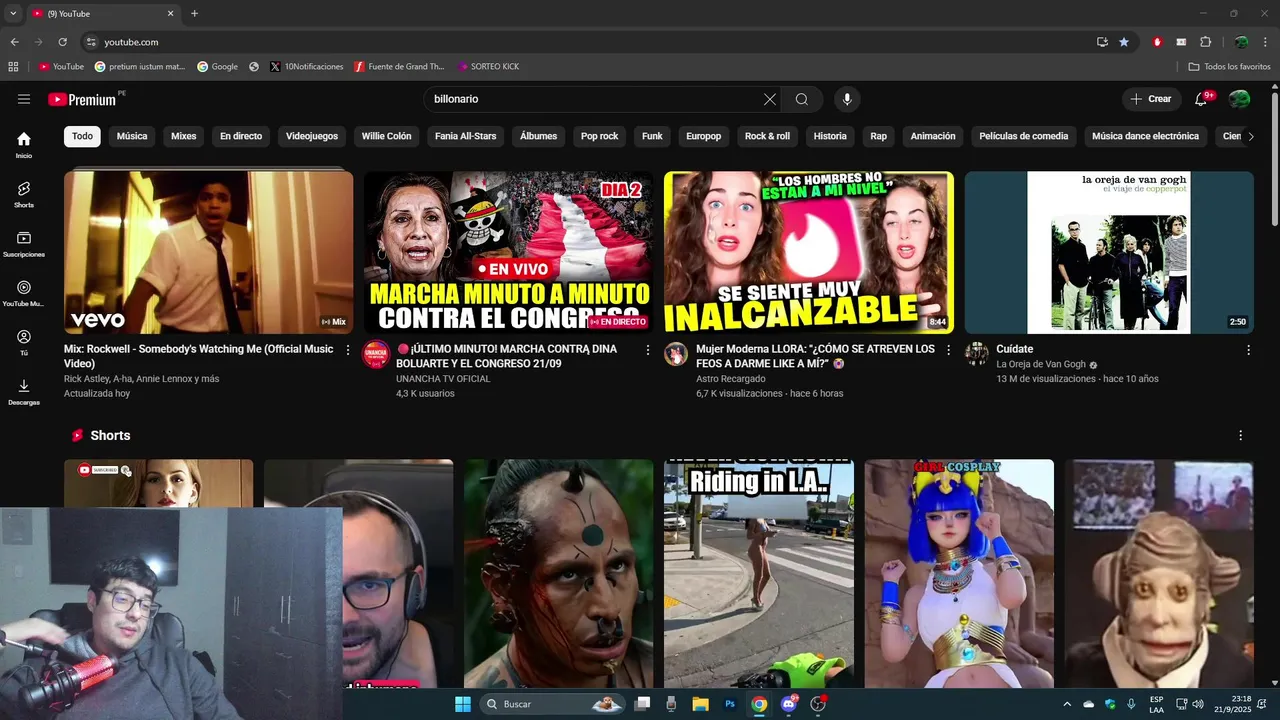Open Todos los favoritos folder
This screenshot has width=1280, height=720.
pyautogui.click(x=1229, y=67)
